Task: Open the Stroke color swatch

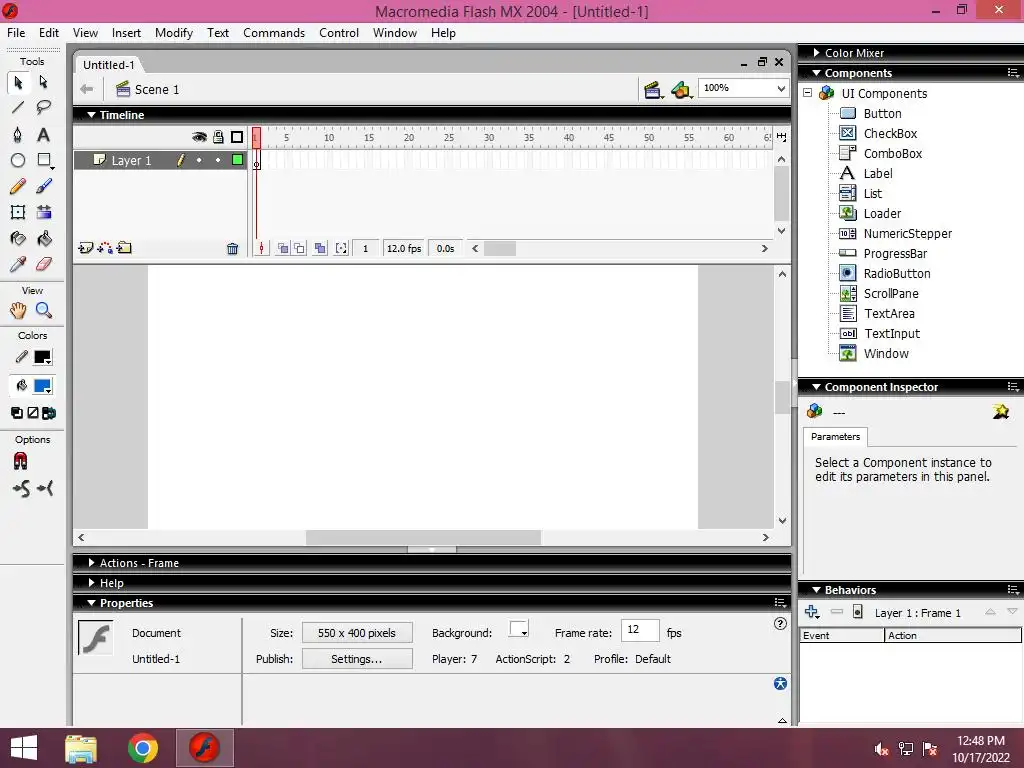Action: 43,357
